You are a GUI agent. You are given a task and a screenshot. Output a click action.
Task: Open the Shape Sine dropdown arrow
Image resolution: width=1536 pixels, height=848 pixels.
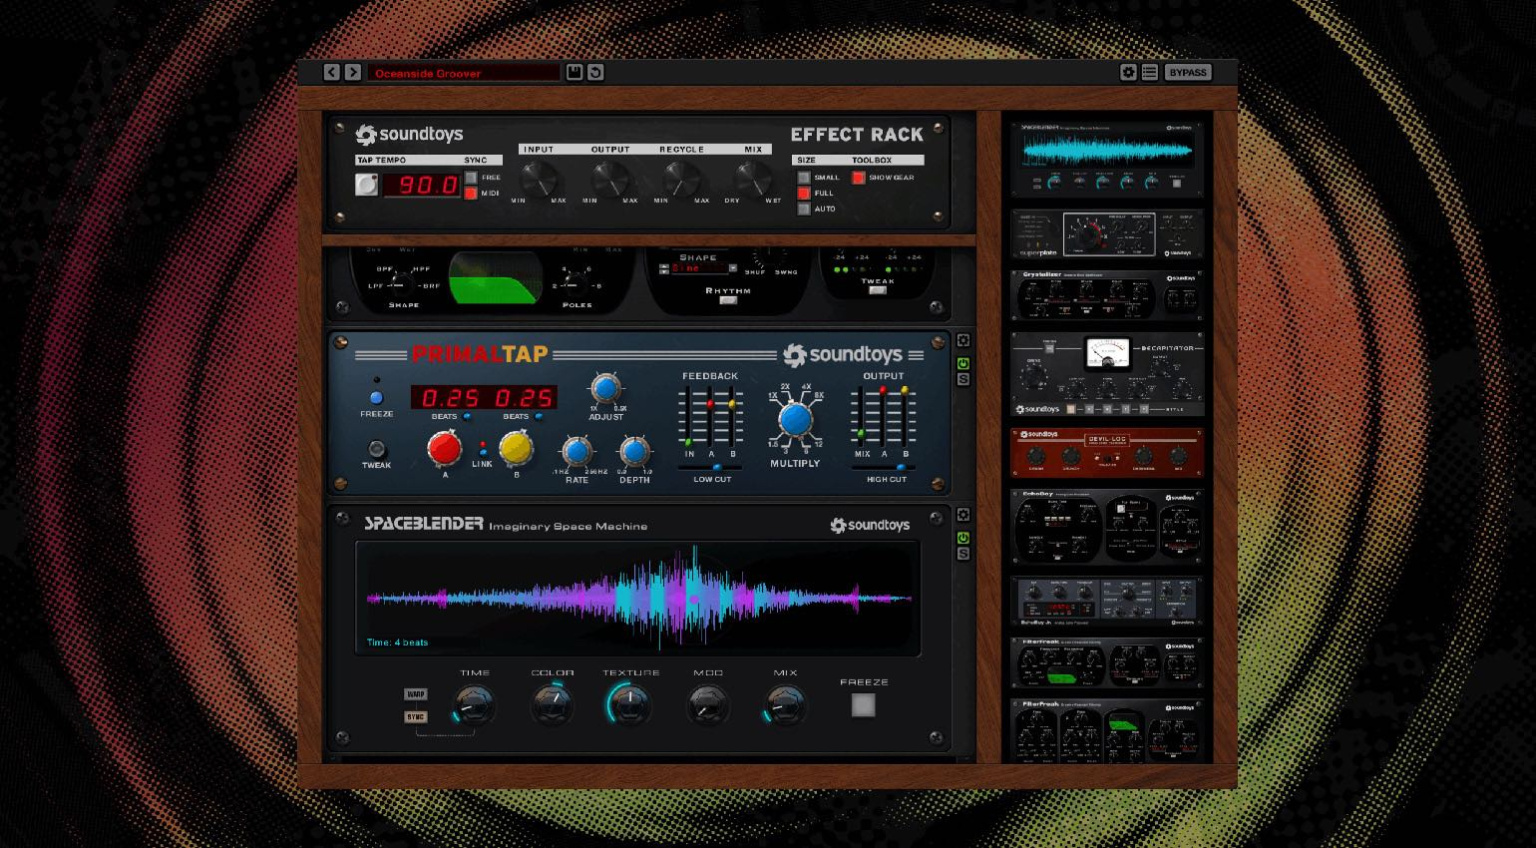pos(733,269)
